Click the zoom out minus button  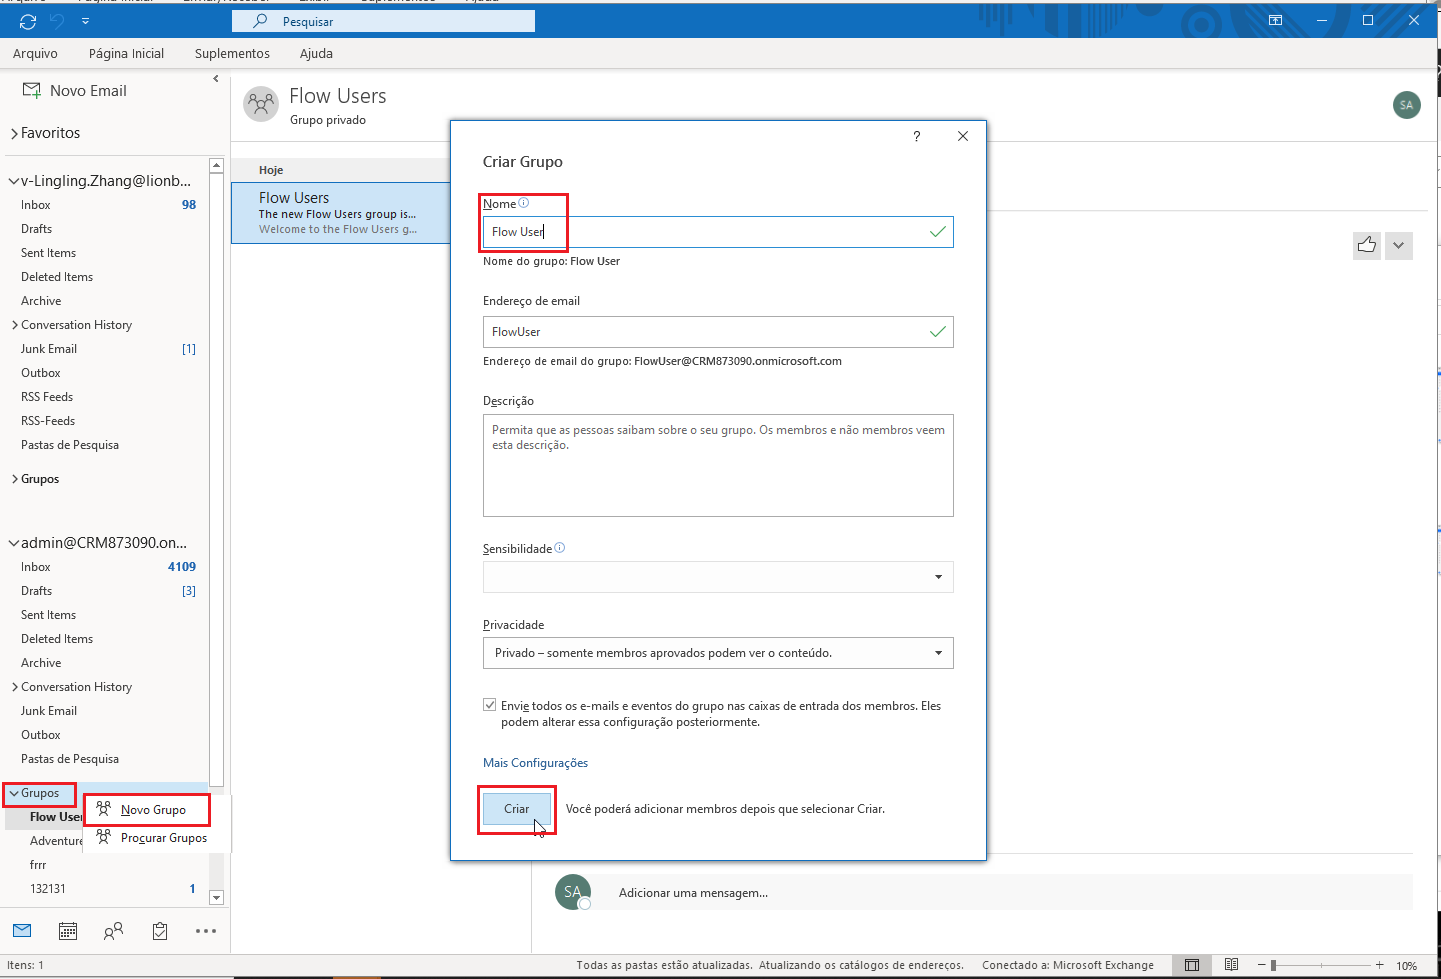click(1260, 965)
